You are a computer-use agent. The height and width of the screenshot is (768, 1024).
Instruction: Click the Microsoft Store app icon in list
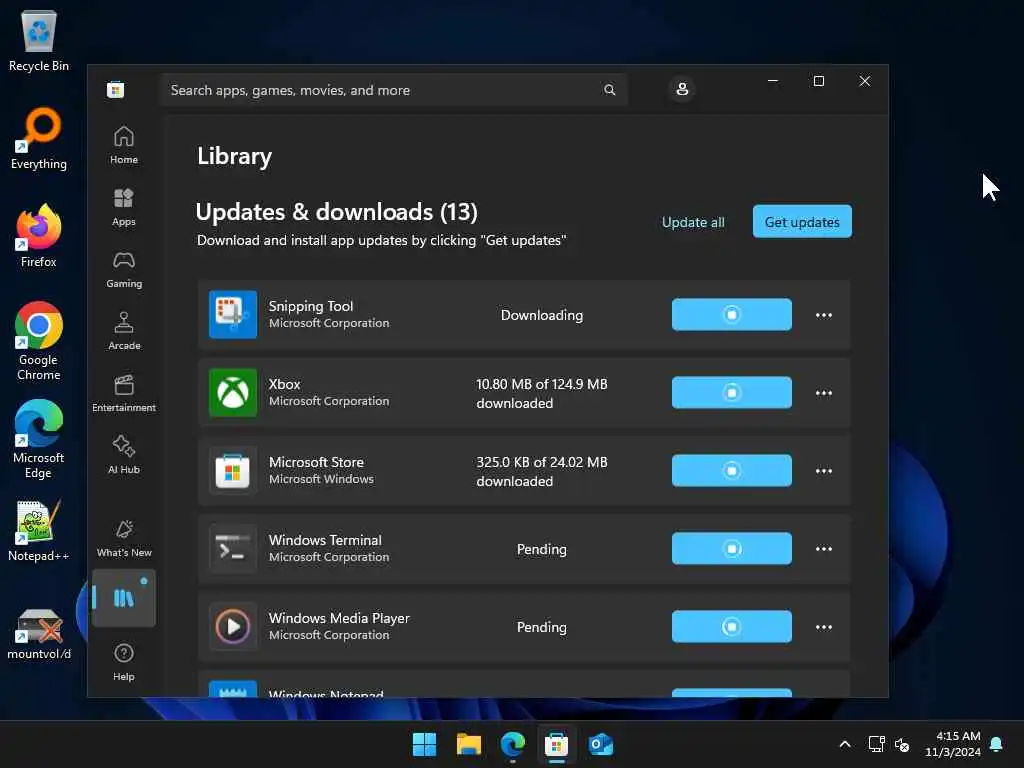pyautogui.click(x=233, y=470)
